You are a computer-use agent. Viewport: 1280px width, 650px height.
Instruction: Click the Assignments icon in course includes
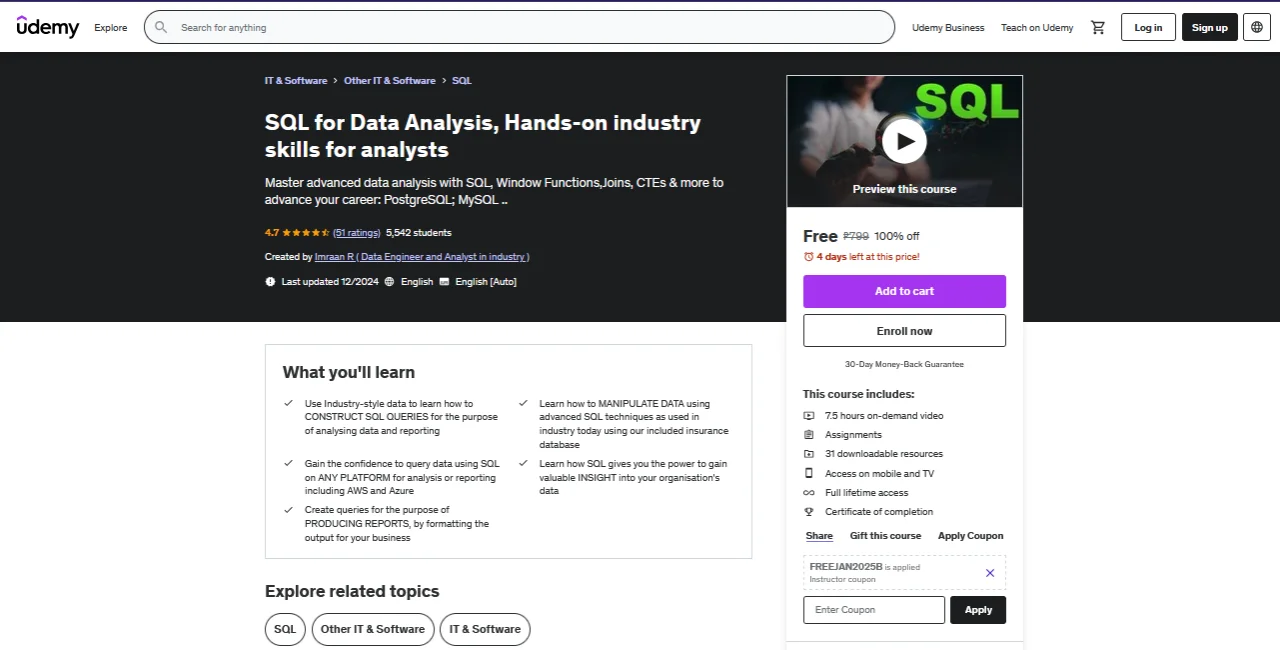coord(809,435)
